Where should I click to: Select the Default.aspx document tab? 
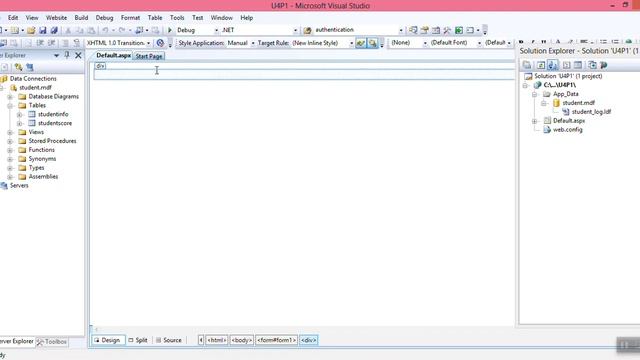pos(113,56)
